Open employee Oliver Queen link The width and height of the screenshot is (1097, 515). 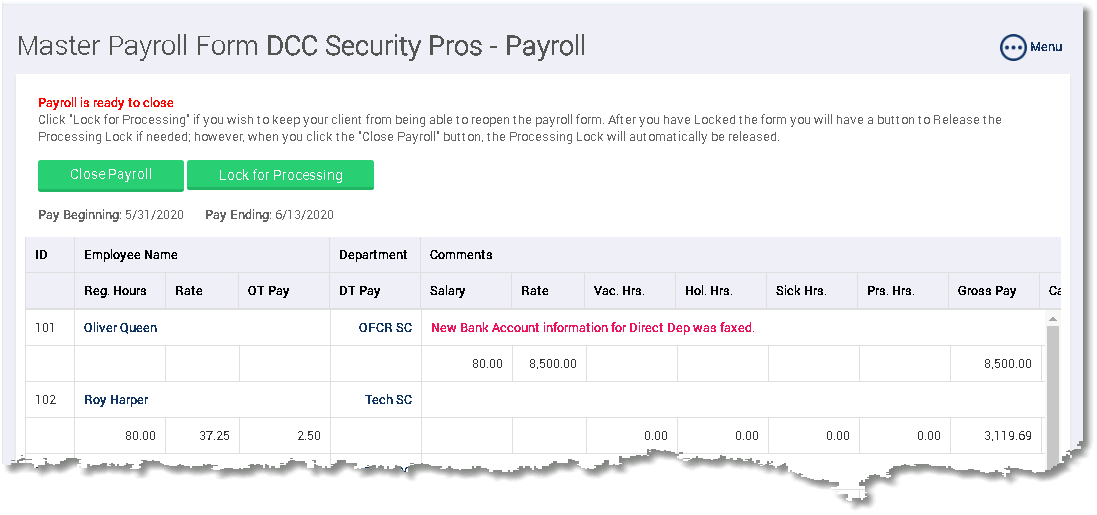click(x=120, y=327)
